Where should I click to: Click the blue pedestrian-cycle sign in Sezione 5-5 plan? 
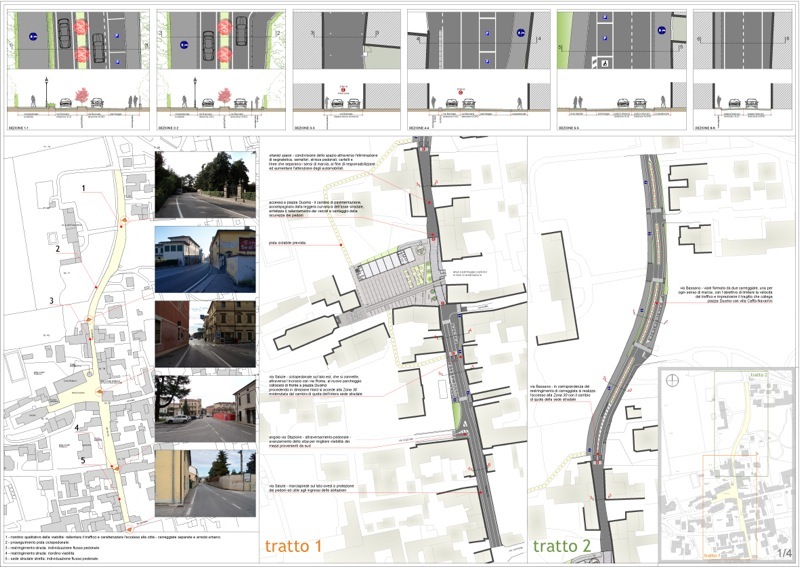pos(662,30)
